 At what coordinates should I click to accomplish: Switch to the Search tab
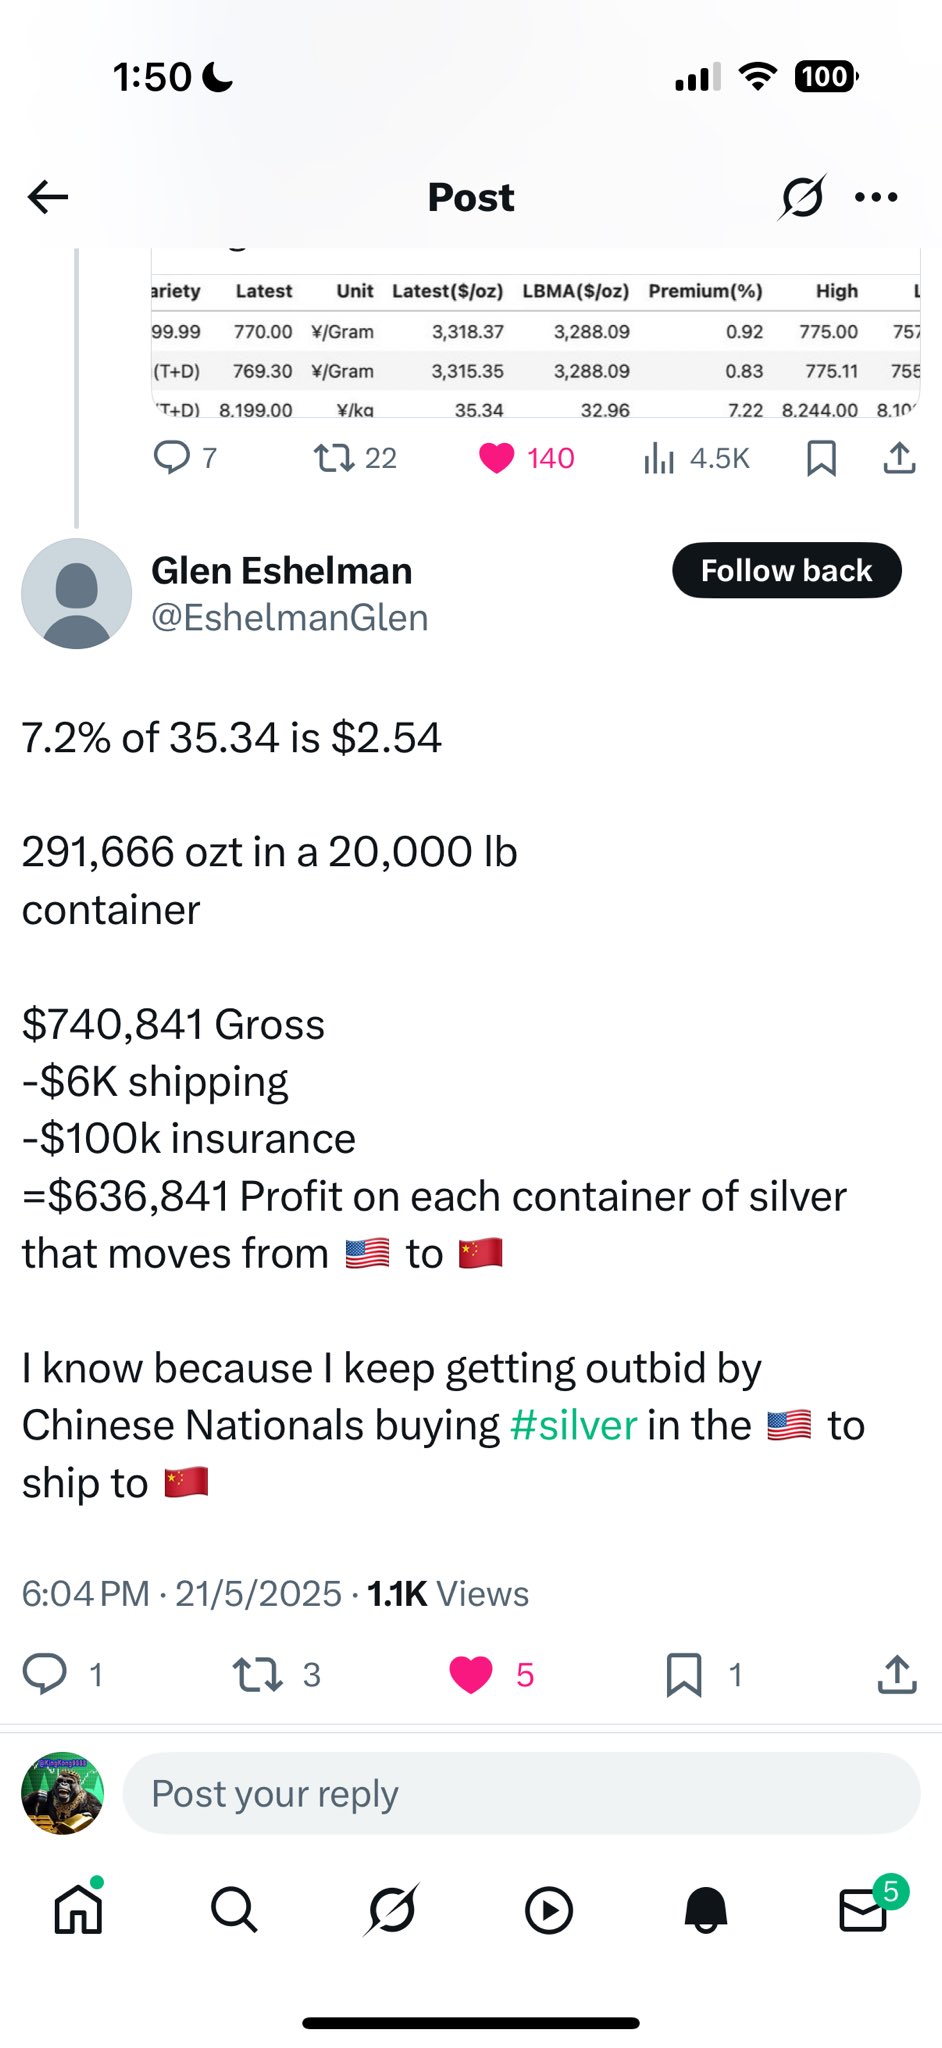pyautogui.click(x=235, y=1910)
